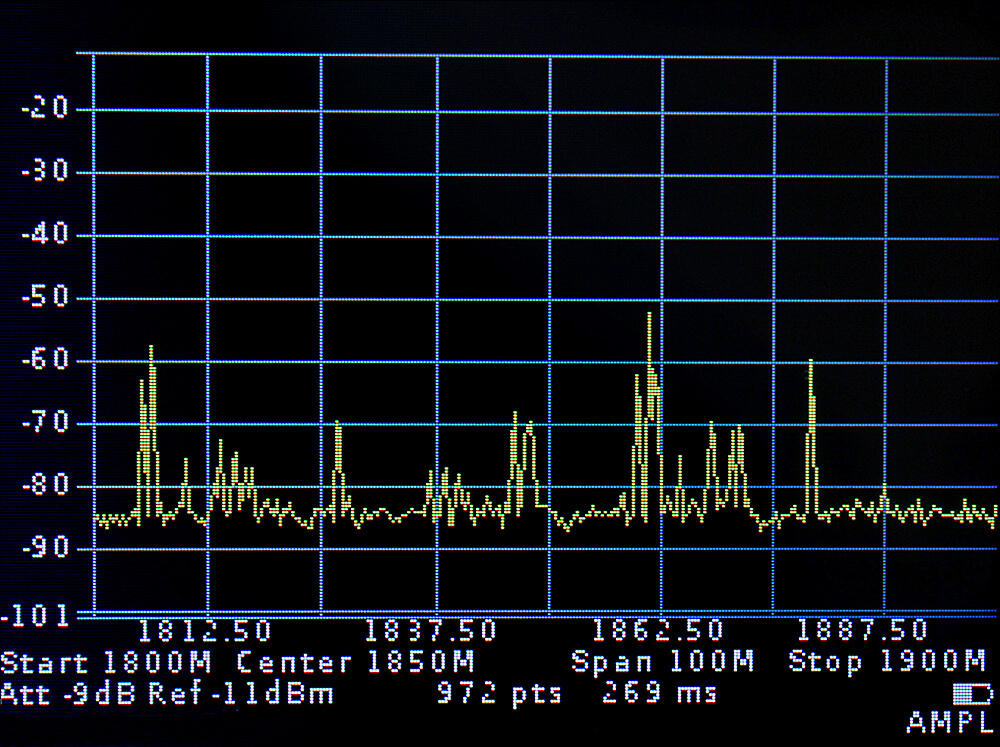Image resolution: width=1000 pixels, height=747 pixels.
Task: Click the Att -9dB attenuation value
Action: coord(68,694)
